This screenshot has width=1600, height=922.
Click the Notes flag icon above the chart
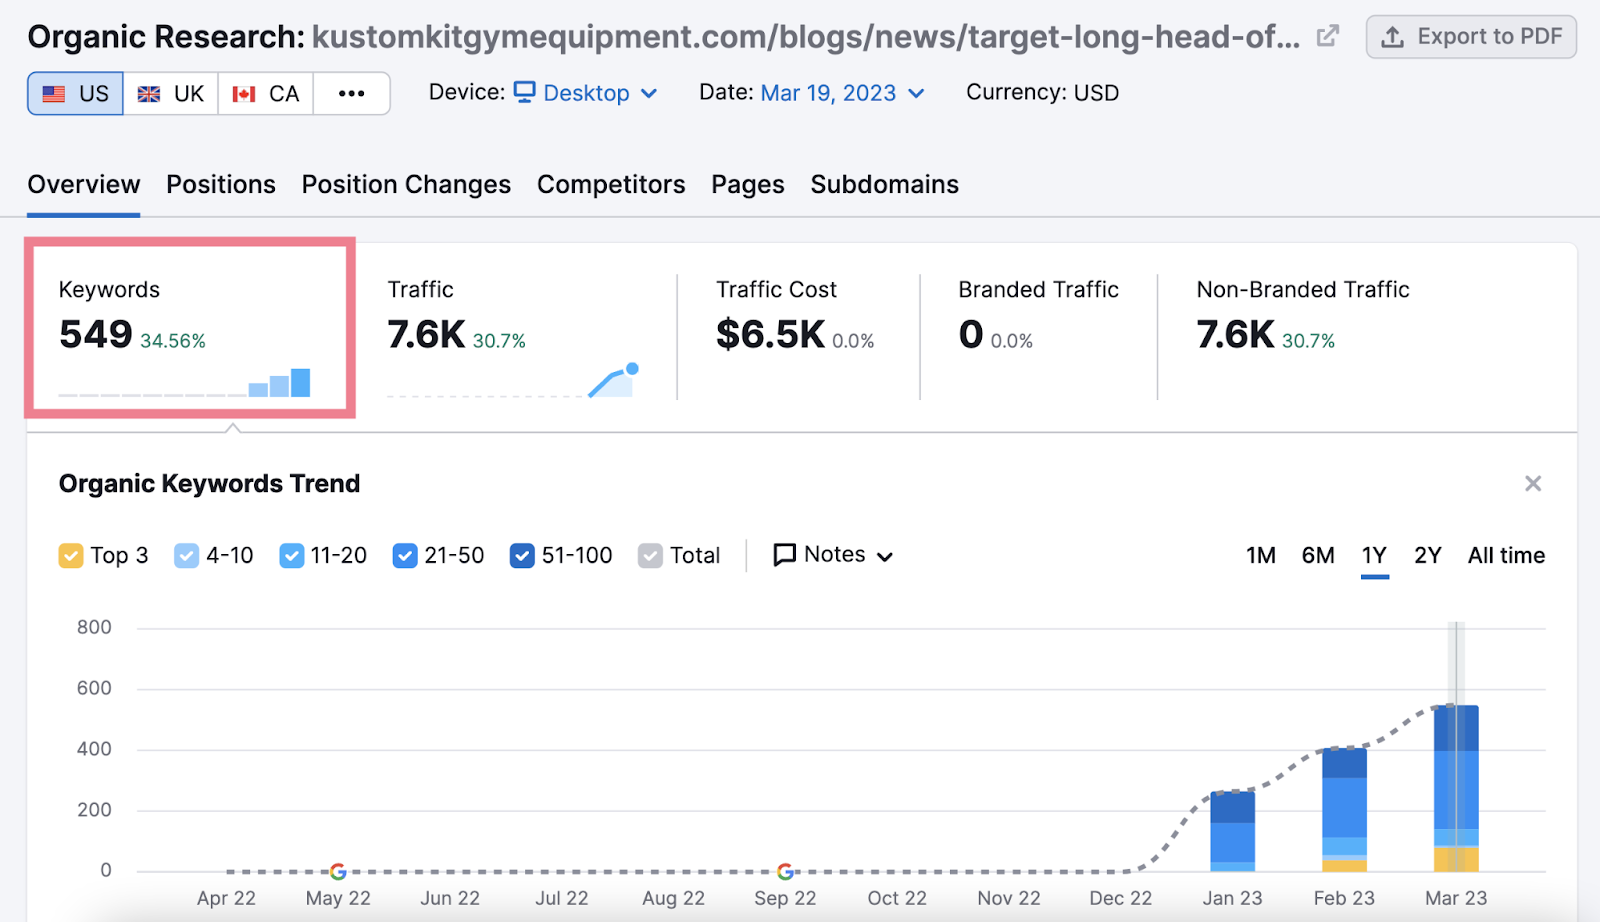tap(785, 555)
